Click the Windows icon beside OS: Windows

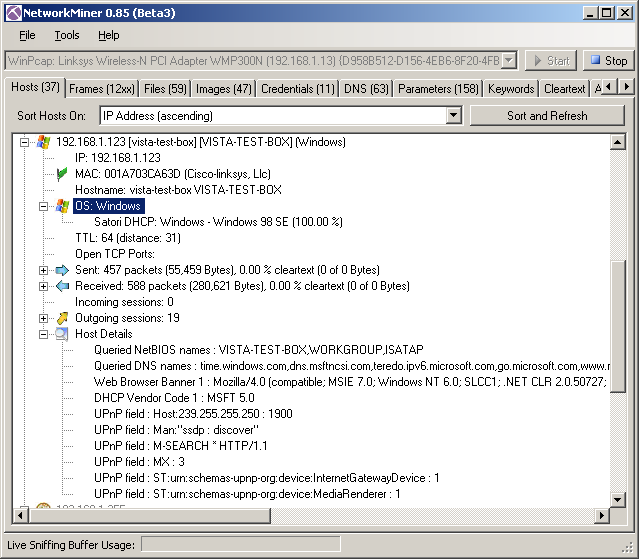[62, 206]
